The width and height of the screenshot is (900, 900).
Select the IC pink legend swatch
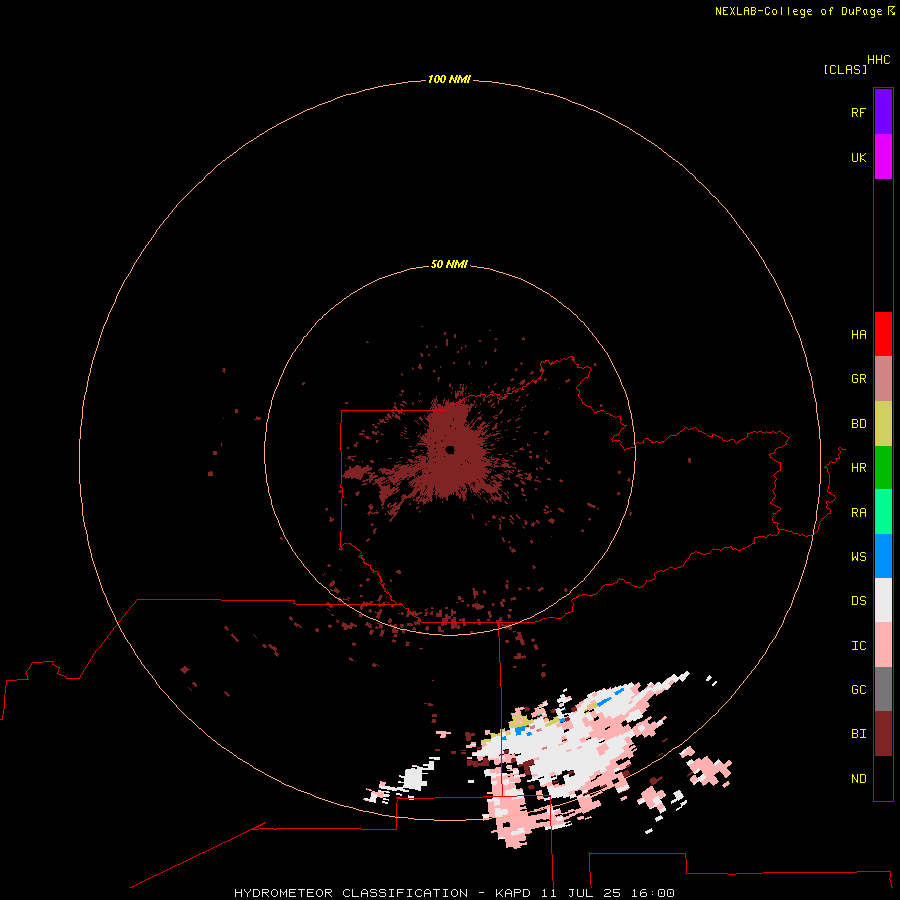[883, 645]
